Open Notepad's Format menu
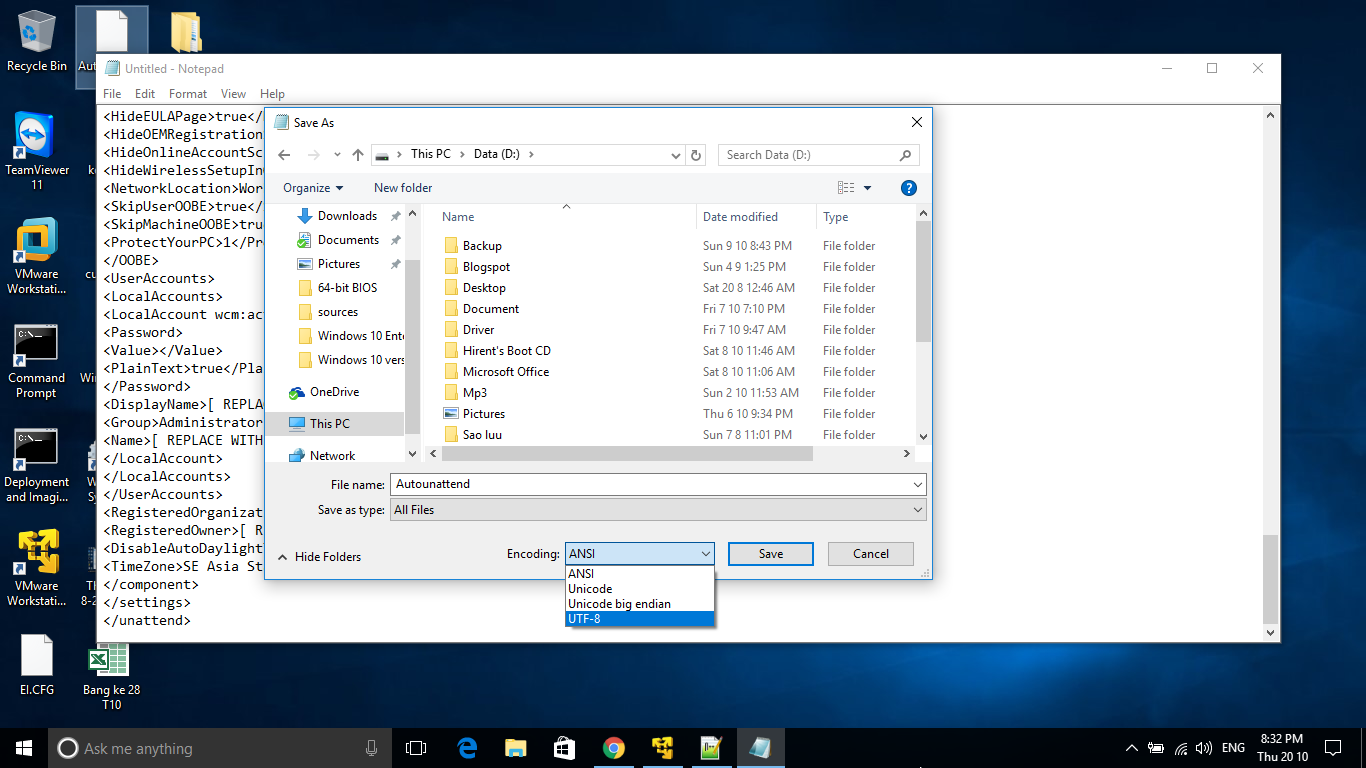 pyautogui.click(x=188, y=94)
